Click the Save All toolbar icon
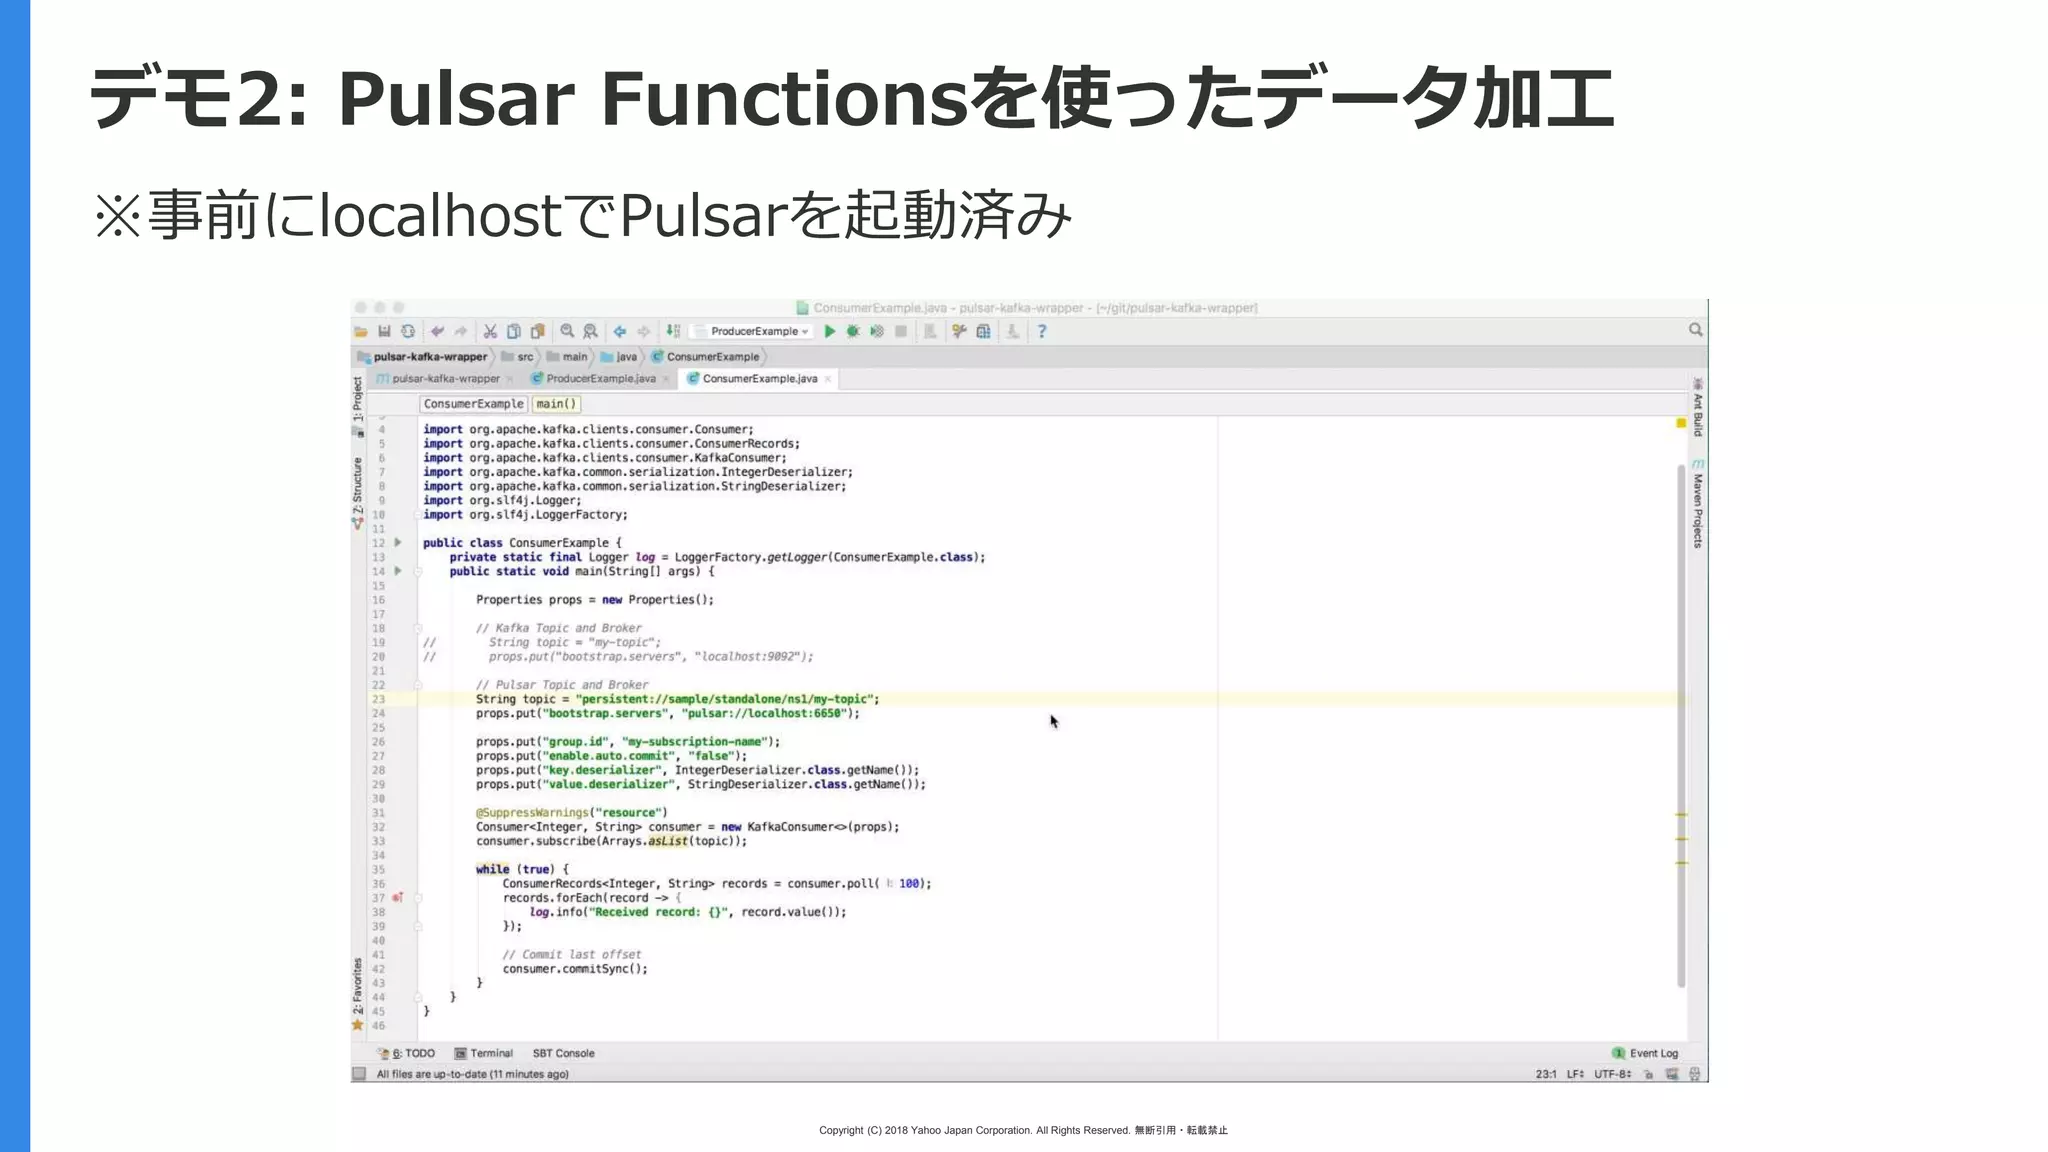This screenshot has width=2048, height=1152. (x=384, y=331)
